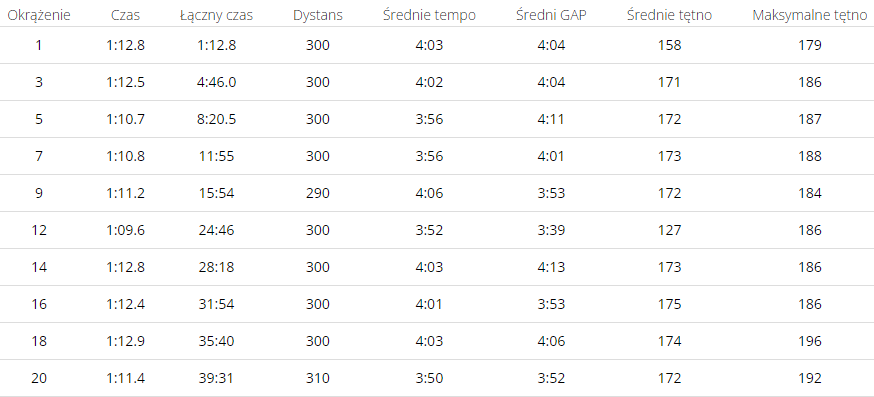Click the Dystans column header

(x=318, y=16)
